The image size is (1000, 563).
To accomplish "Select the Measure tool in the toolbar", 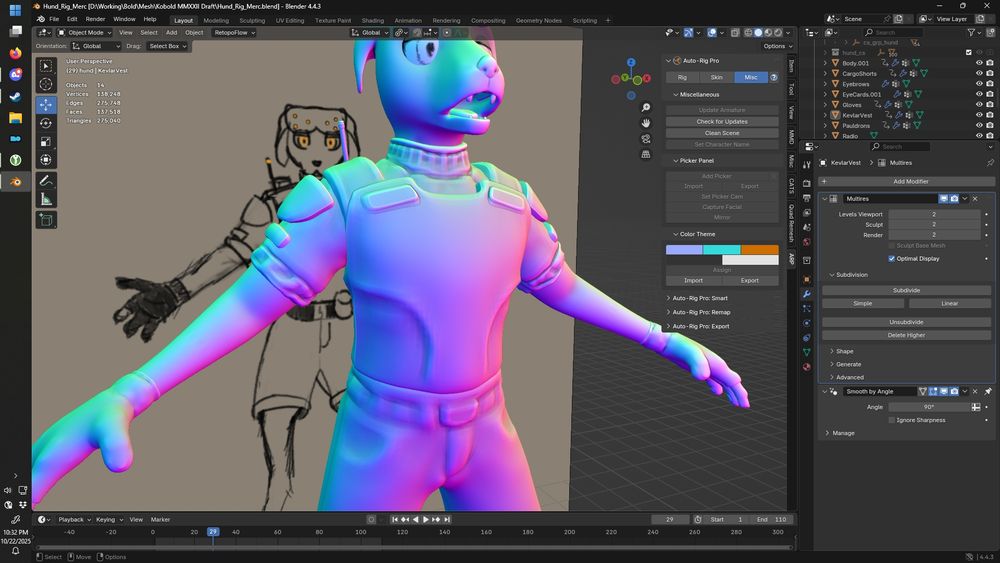I will tap(46, 199).
